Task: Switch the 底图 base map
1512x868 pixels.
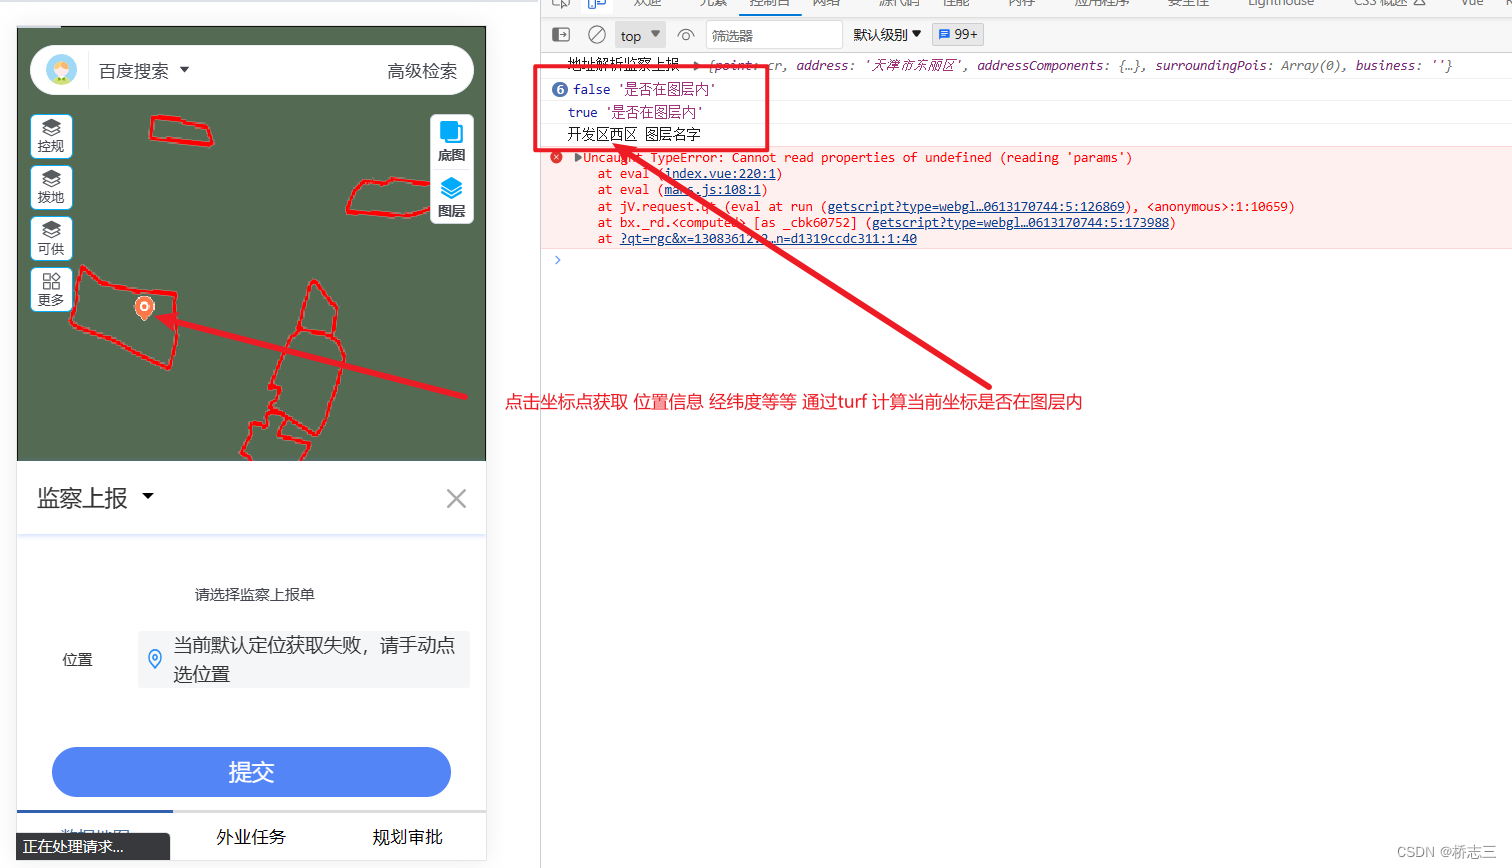Action: [x=451, y=142]
